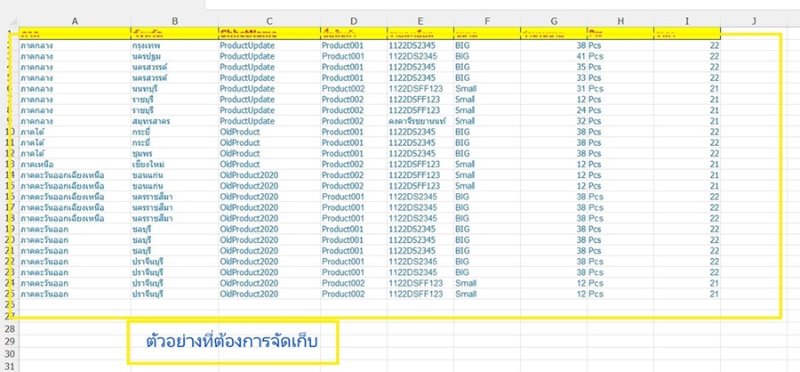Image resolution: width=800 pixels, height=372 pixels.
Task: Select BIG in the กรุงเทพ row
Action: [487, 45]
